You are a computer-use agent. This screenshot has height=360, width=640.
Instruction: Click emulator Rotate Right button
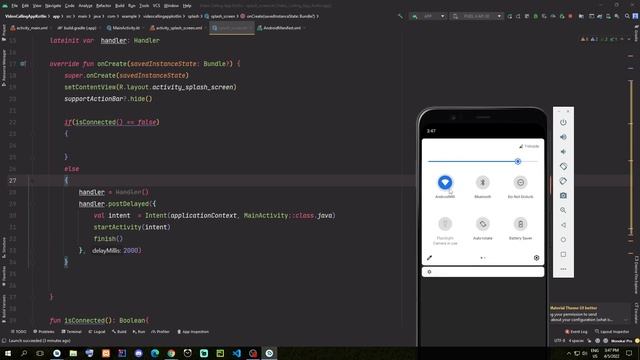[563, 181]
